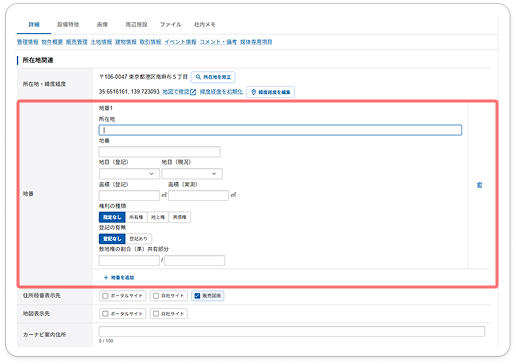Open the 地目（現況） dropdown

192,174
